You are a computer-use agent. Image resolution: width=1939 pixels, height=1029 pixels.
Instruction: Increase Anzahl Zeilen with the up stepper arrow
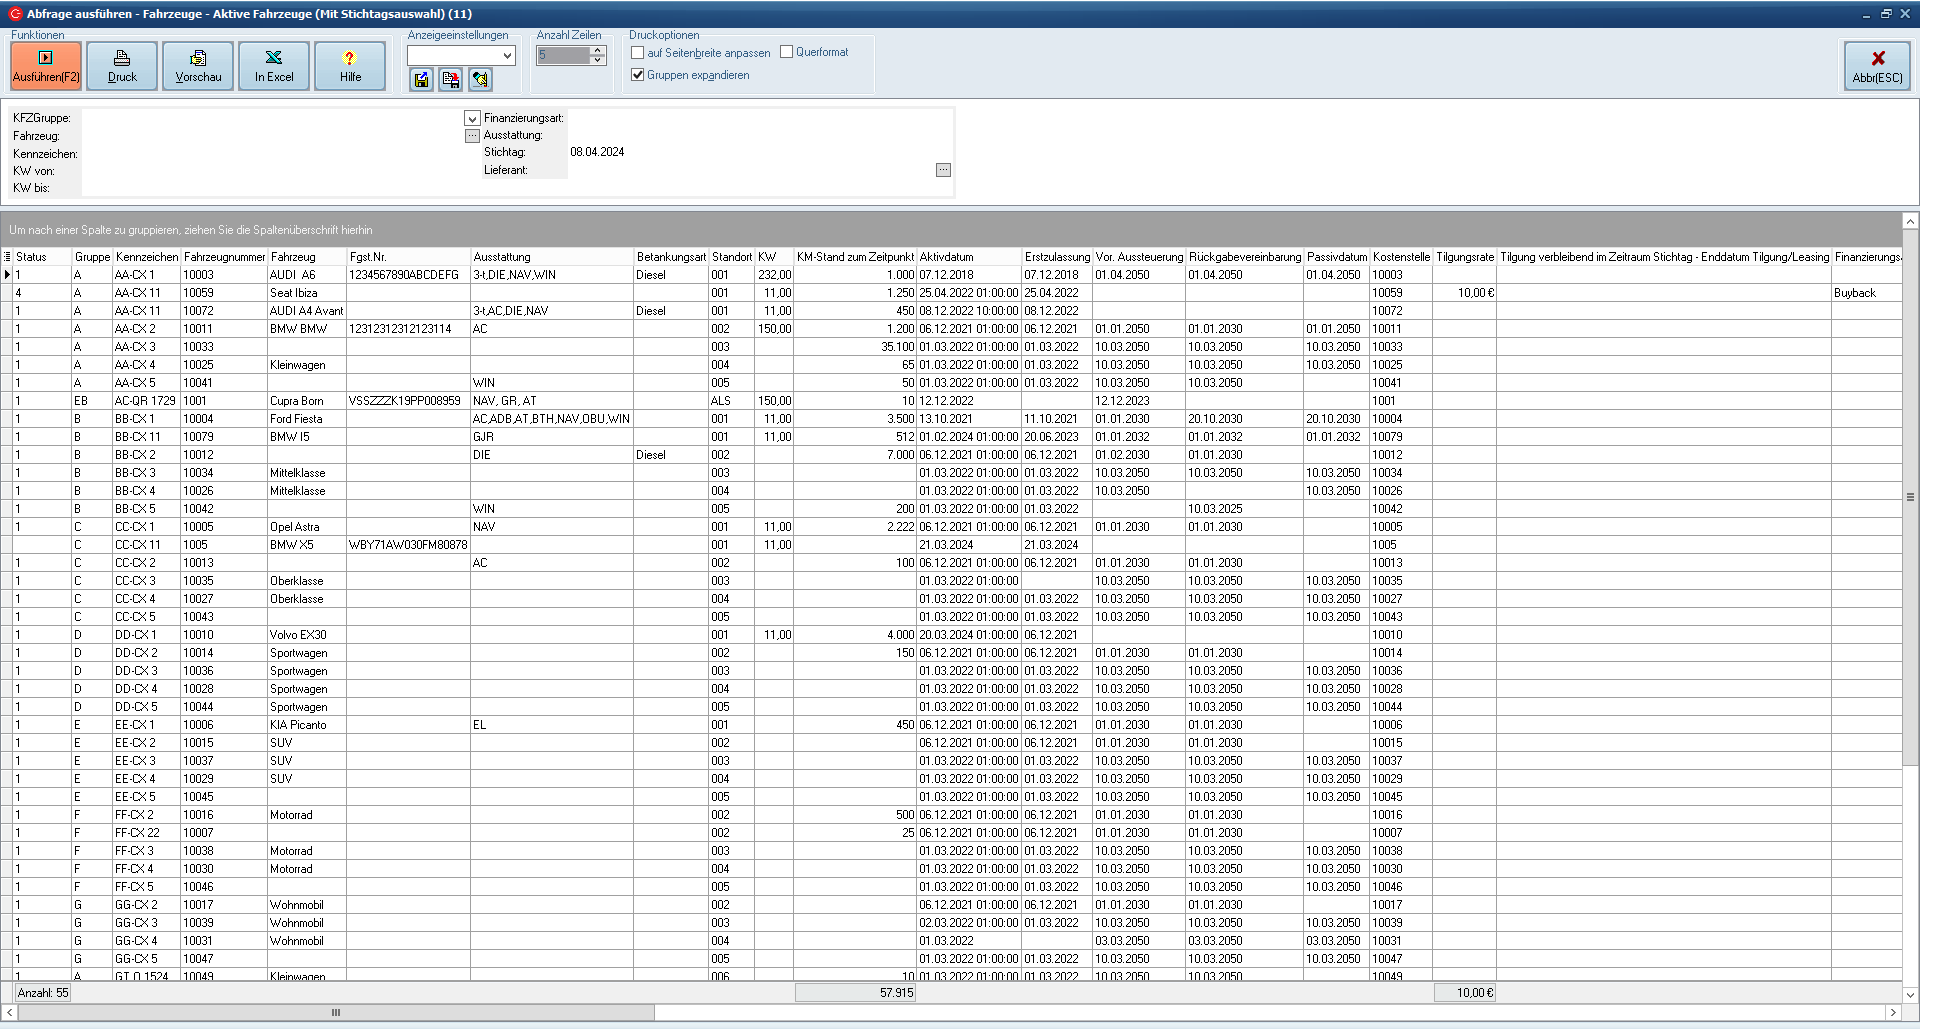pyautogui.click(x=598, y=50)
